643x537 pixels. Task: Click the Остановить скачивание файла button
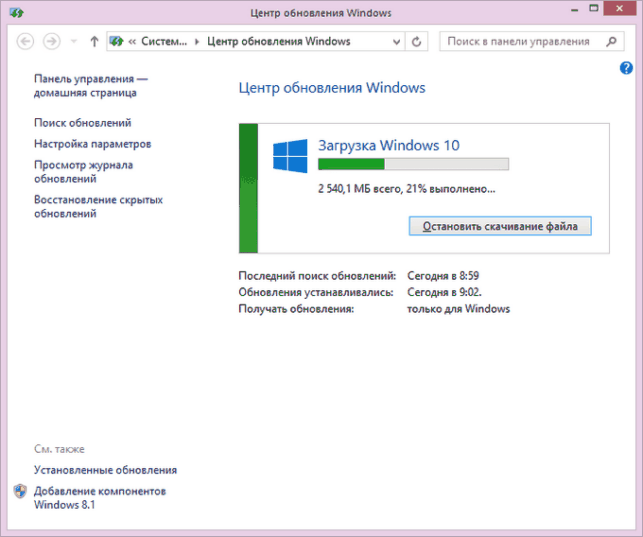(500, 226)
